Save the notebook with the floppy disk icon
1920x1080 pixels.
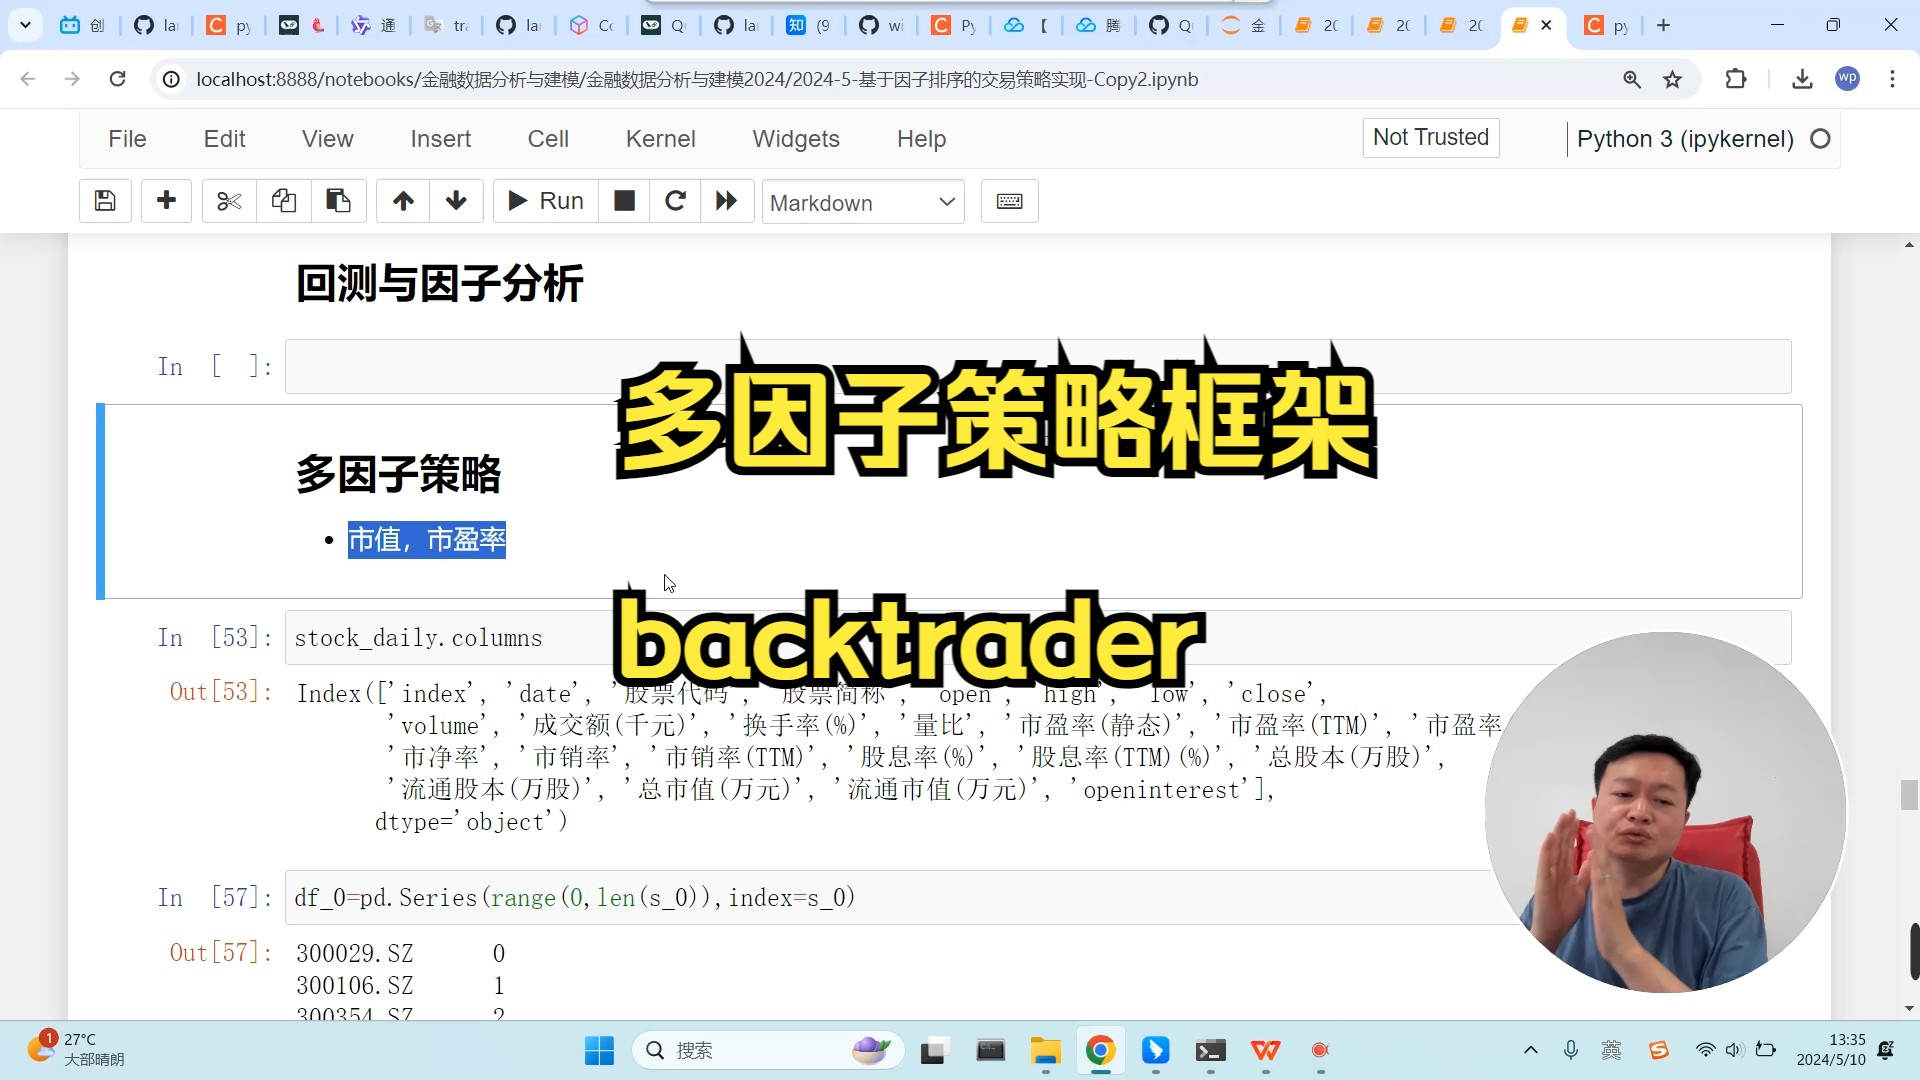pos(105,201)
